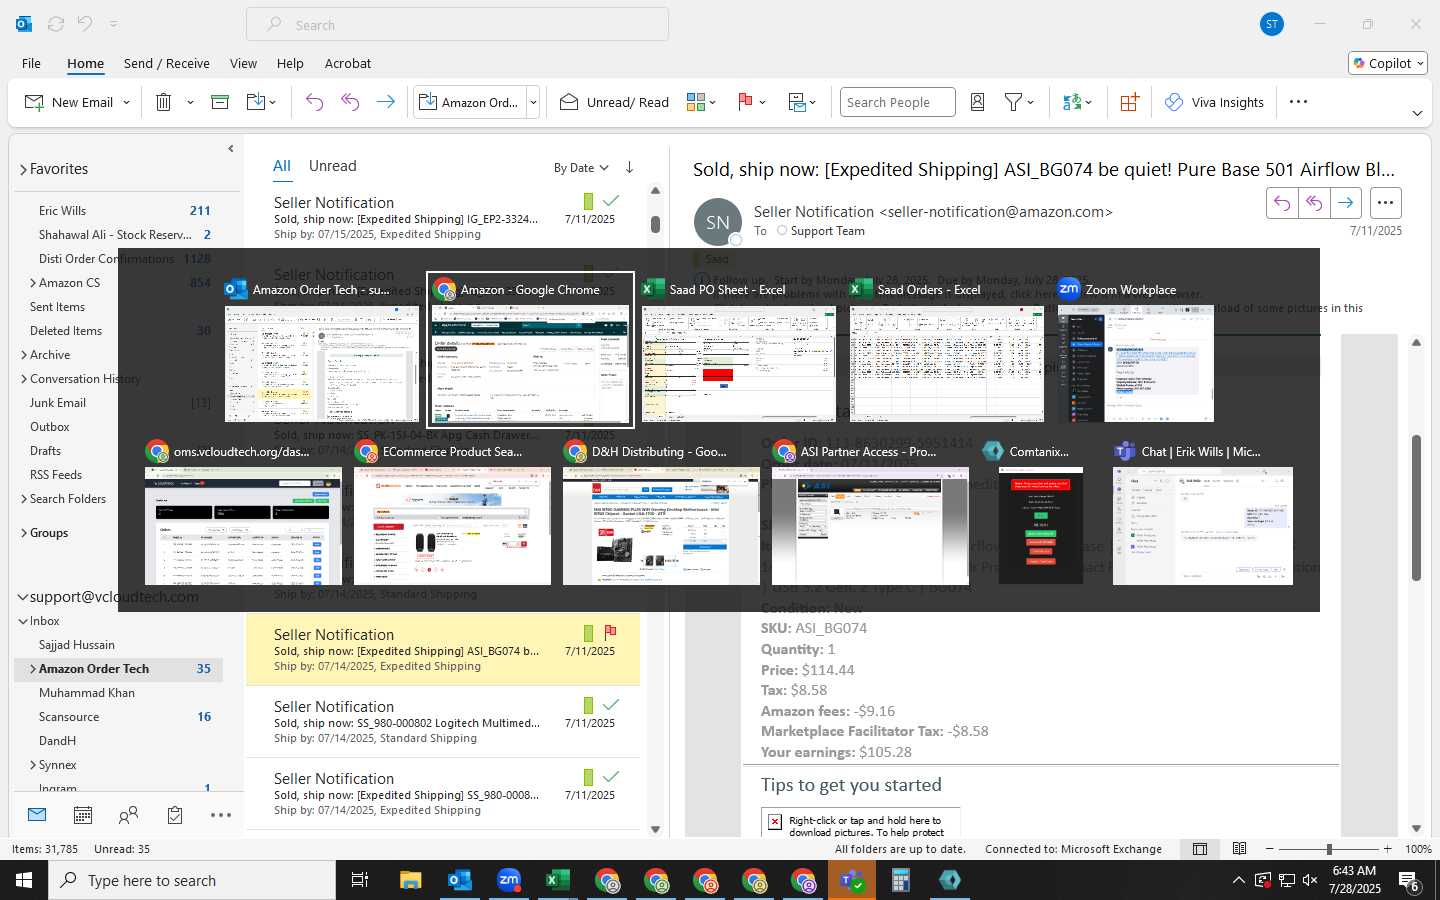Expand the Favorites section
Screen dimensions: 1440x900
[23, 170]
